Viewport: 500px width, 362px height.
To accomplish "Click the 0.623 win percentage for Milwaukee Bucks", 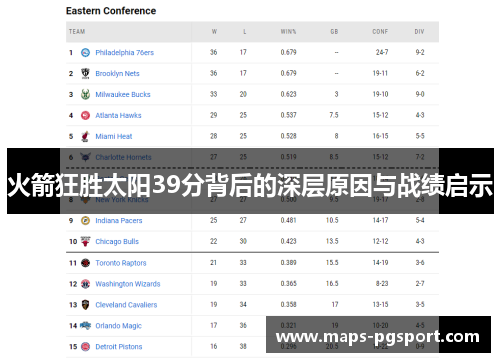I will [288, 94].
